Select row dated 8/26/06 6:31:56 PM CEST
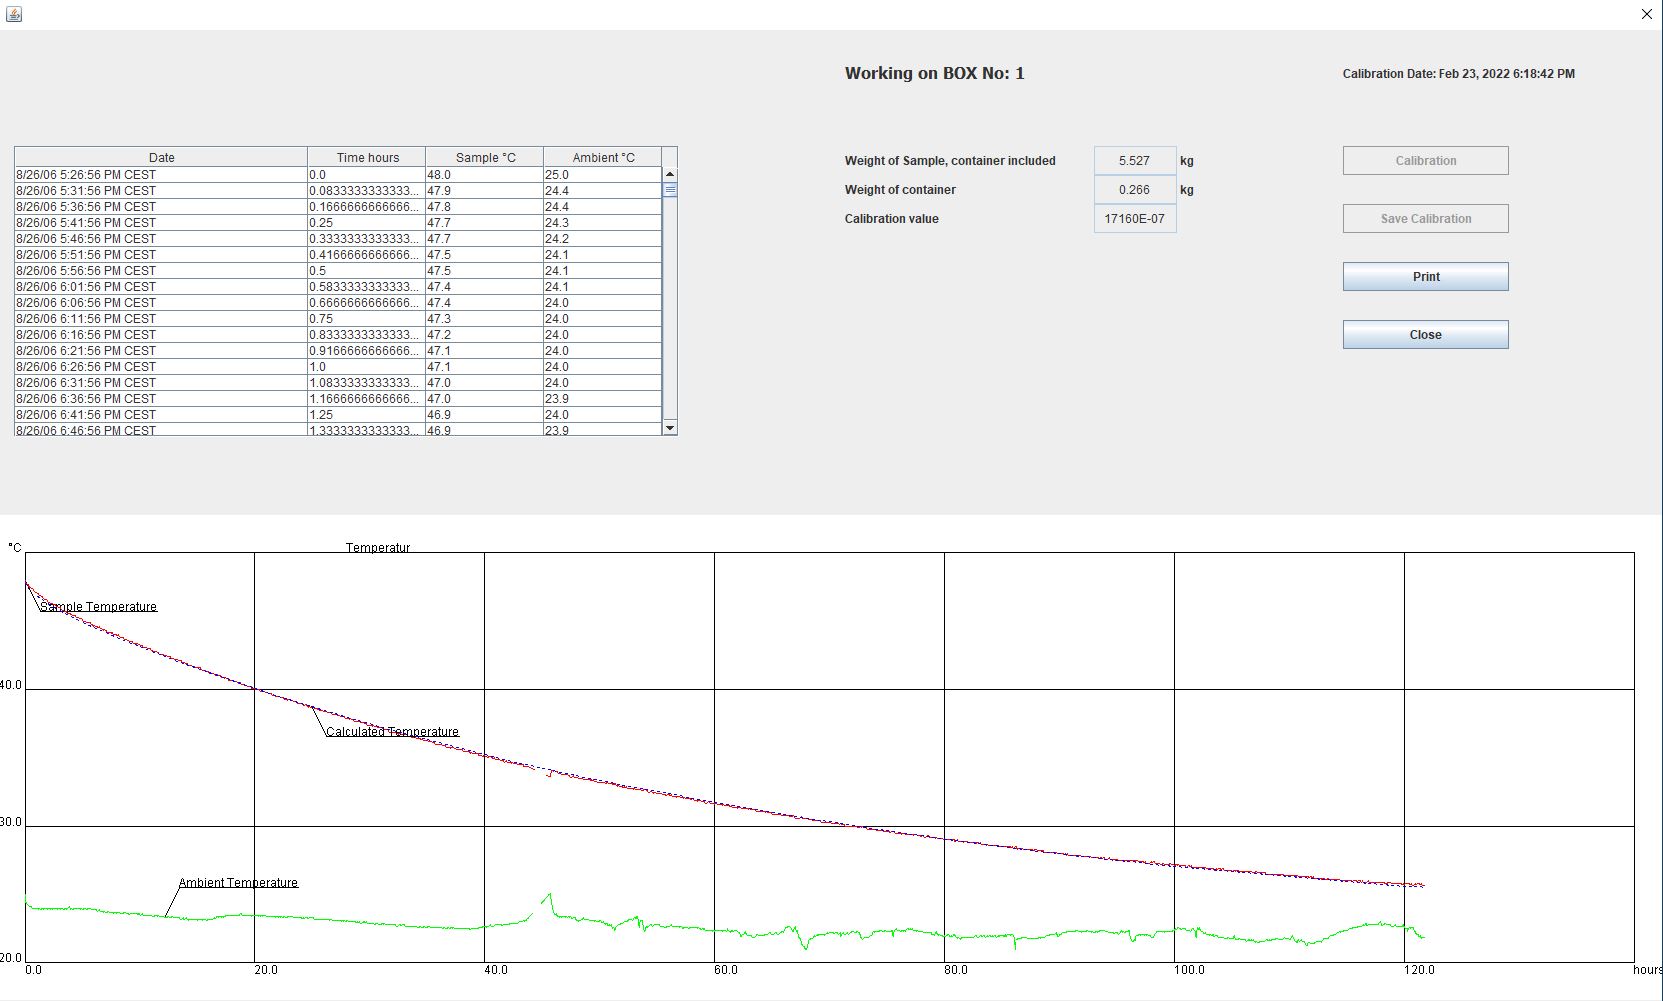 pyautogui.click(x=338, y=383)
